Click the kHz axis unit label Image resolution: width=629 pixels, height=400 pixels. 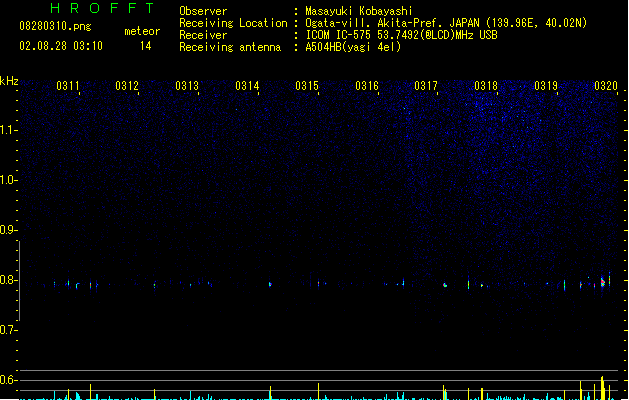(x=9, y=81)
